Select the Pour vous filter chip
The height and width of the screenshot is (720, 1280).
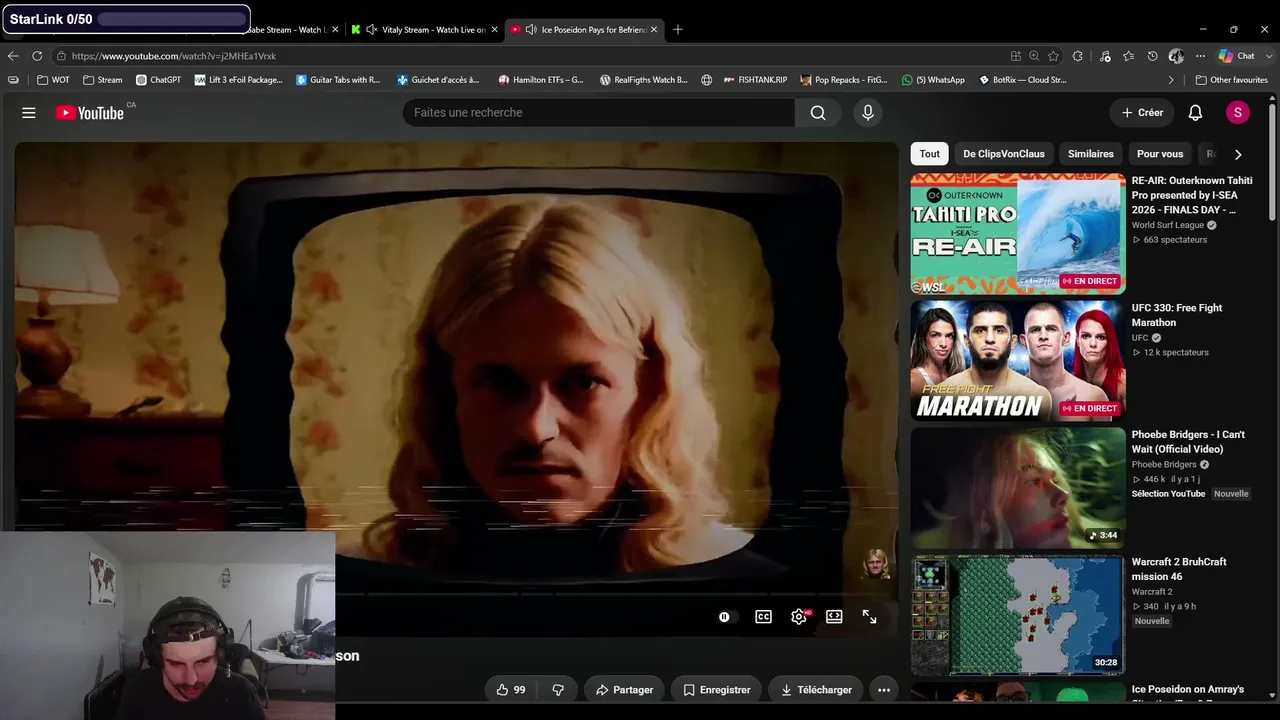1160,154
